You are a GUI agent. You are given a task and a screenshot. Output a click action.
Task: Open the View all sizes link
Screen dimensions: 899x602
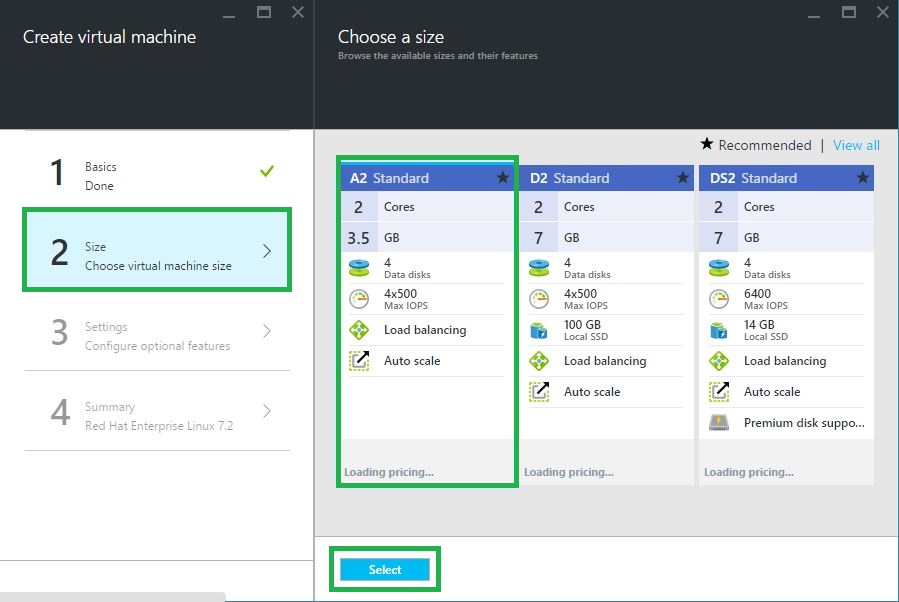856,145
